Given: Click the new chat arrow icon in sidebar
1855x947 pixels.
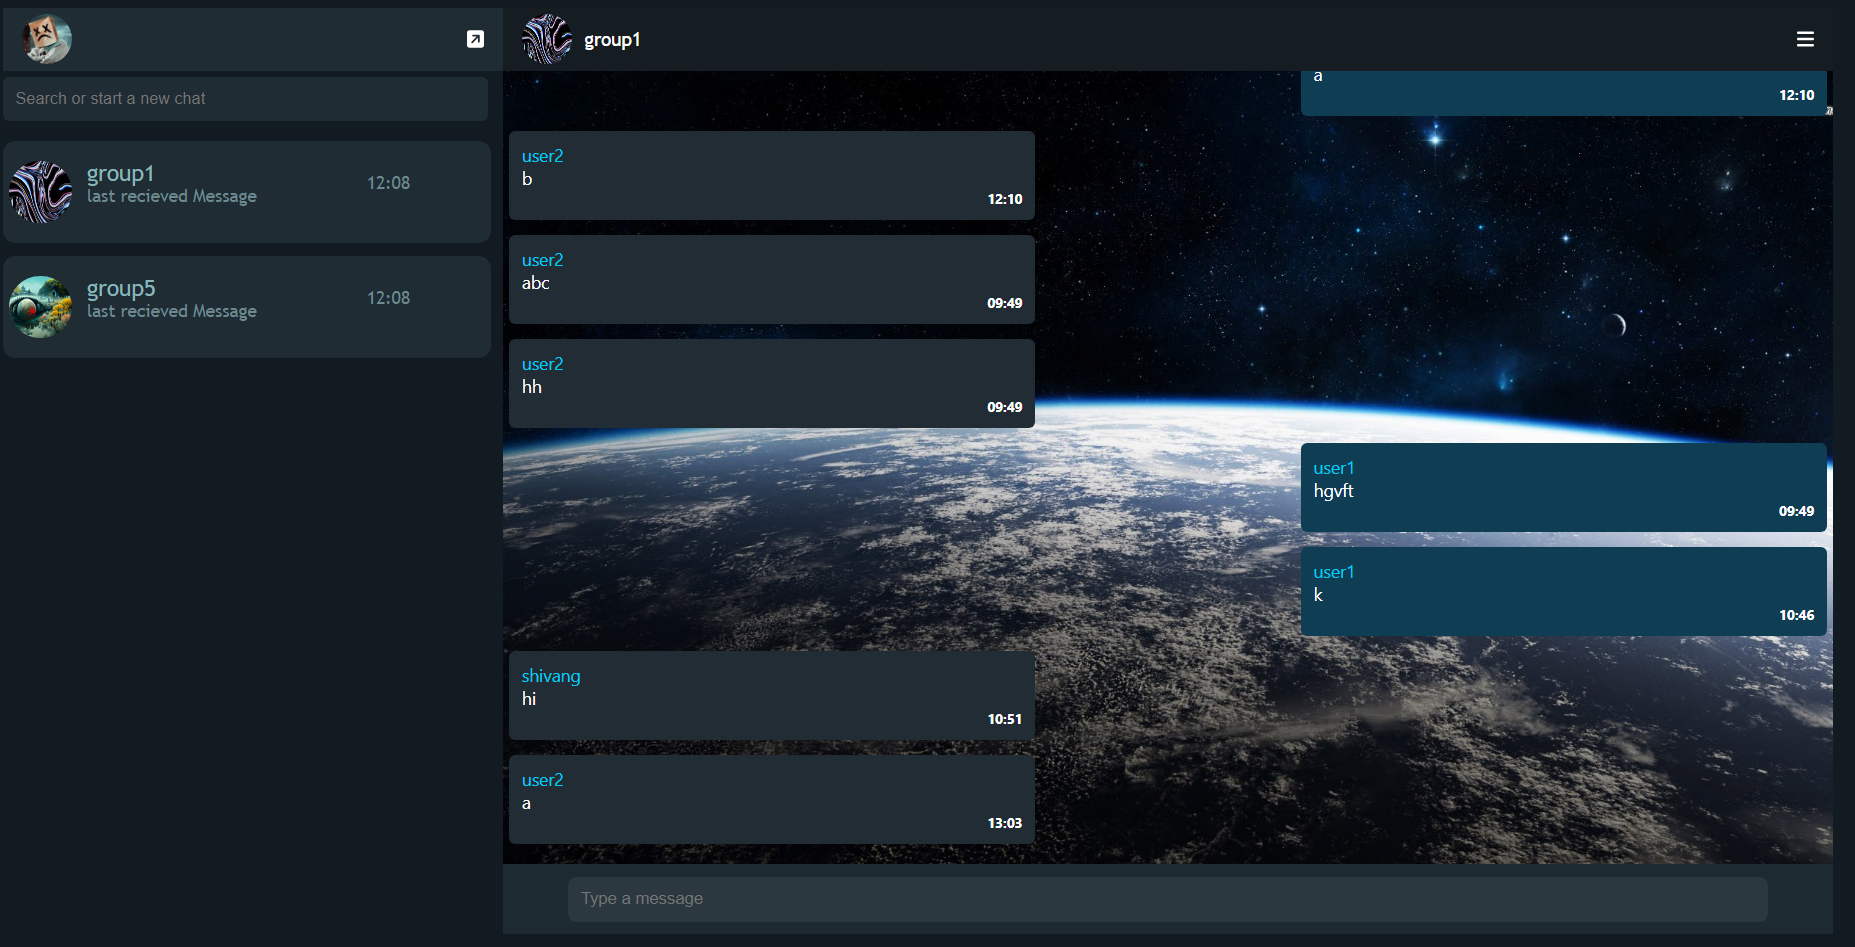Looking at the screenshot, I should coord(475,39).
